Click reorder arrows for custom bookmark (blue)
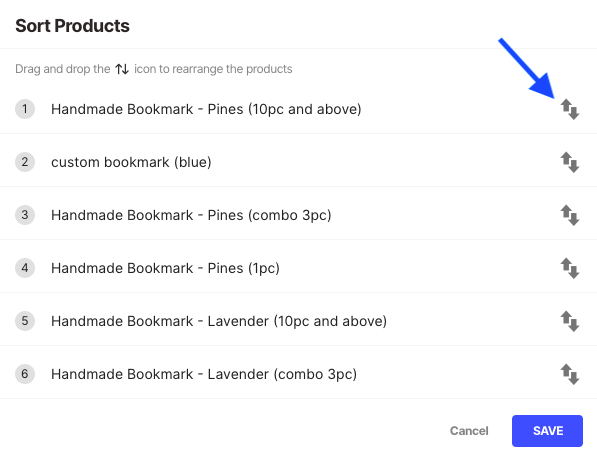The height and width of the screenshot is (457, 597). (570, 162)
